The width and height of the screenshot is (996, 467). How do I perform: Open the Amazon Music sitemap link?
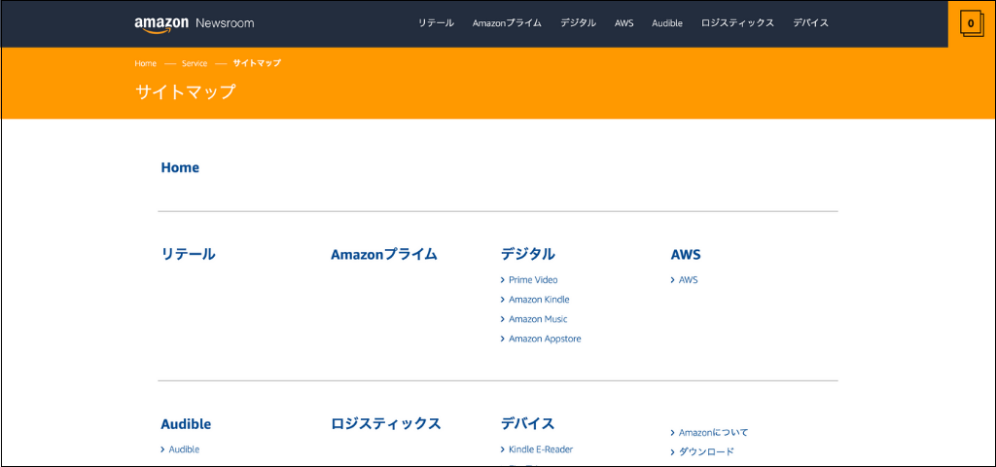tap(538, 319)
